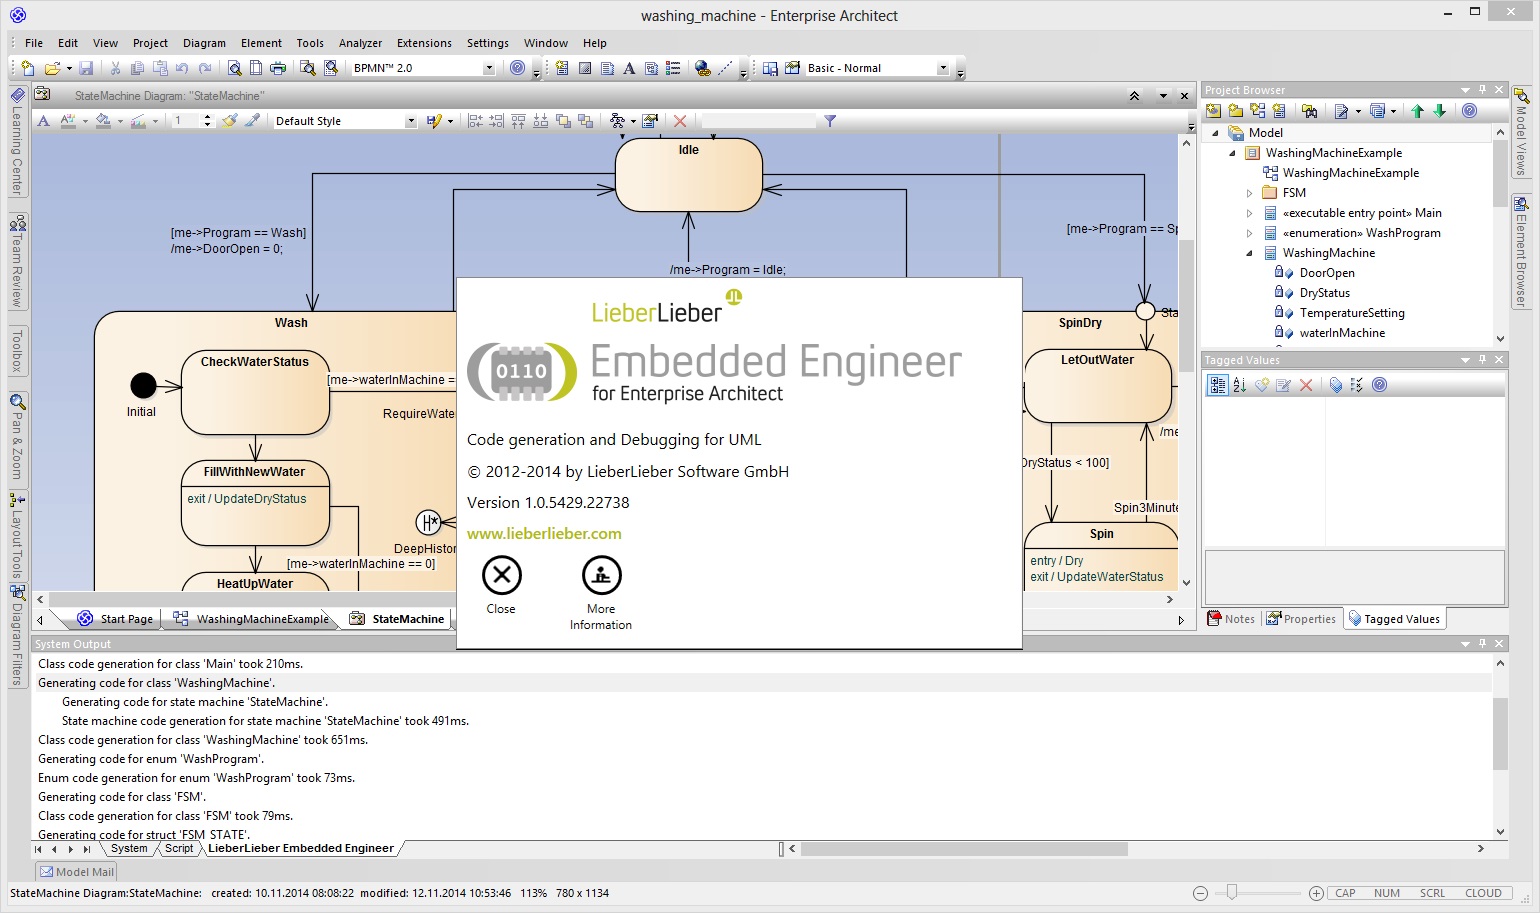Open the BPMN 2.0 technology dropdown

tap(488, 68)
